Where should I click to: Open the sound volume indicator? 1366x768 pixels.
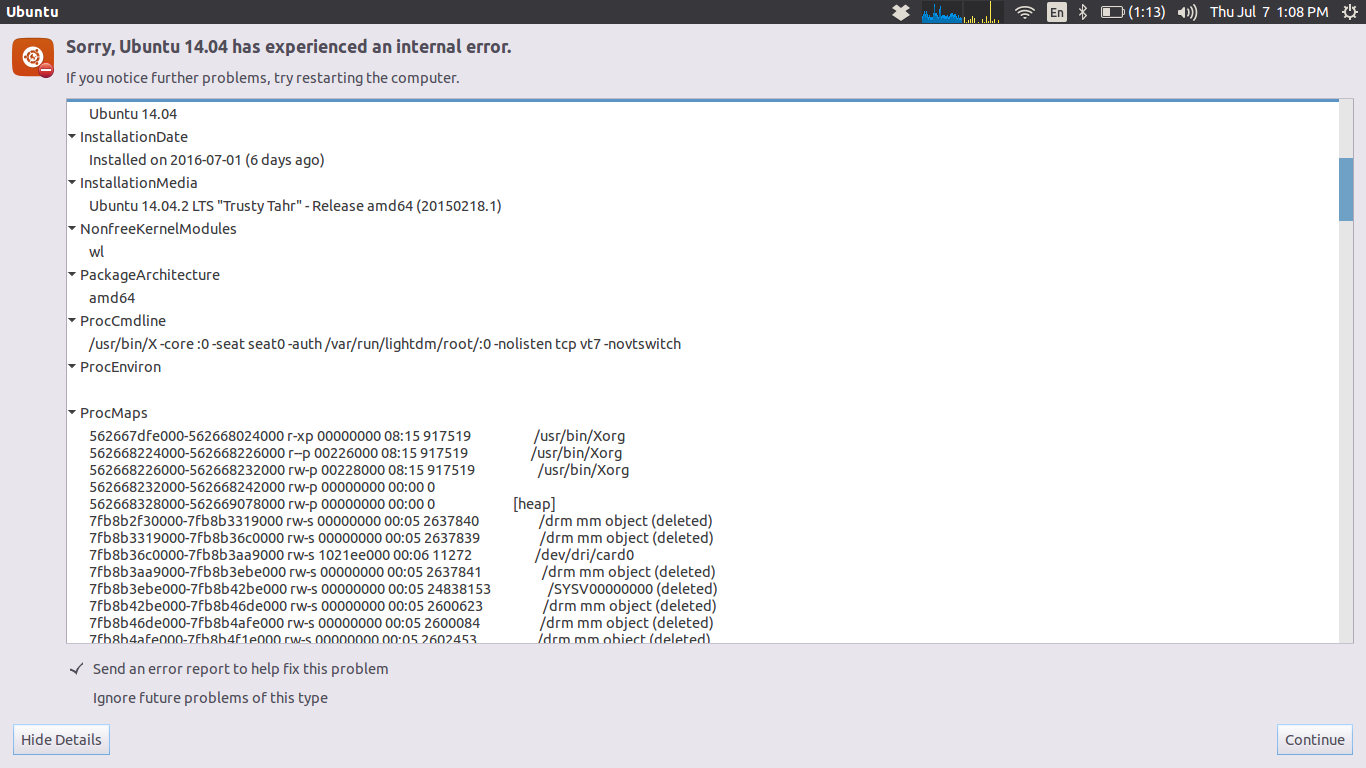1187,12
